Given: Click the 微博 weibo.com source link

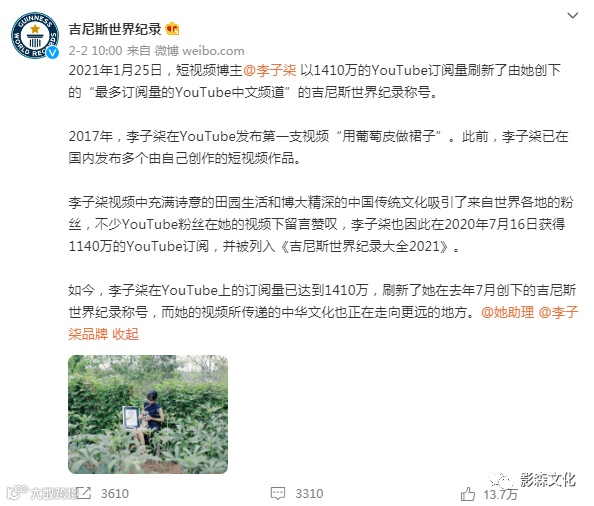Looking at the screenshot, I should tap(199, 50).
